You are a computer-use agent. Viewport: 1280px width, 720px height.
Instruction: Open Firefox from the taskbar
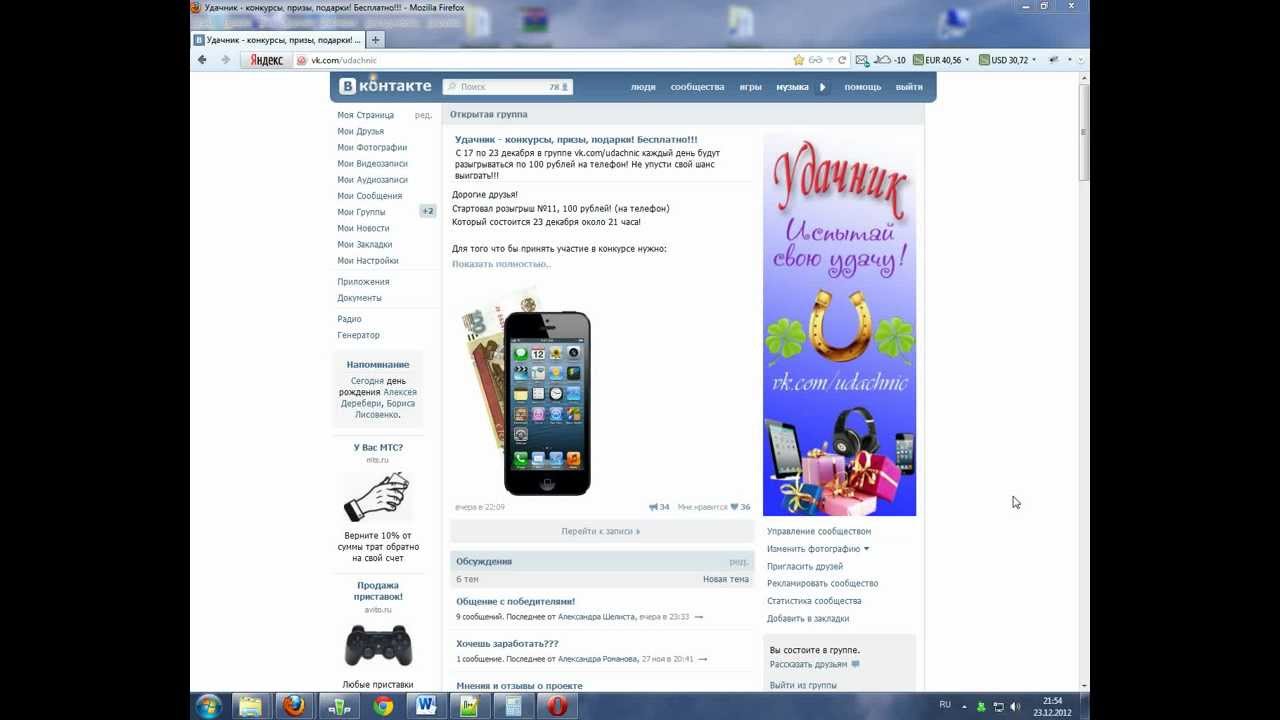[x=294, y=706]
